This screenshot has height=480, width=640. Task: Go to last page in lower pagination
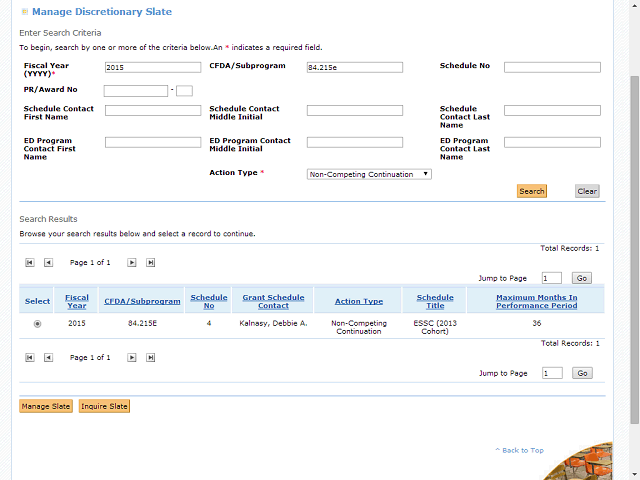coord(151,358)
